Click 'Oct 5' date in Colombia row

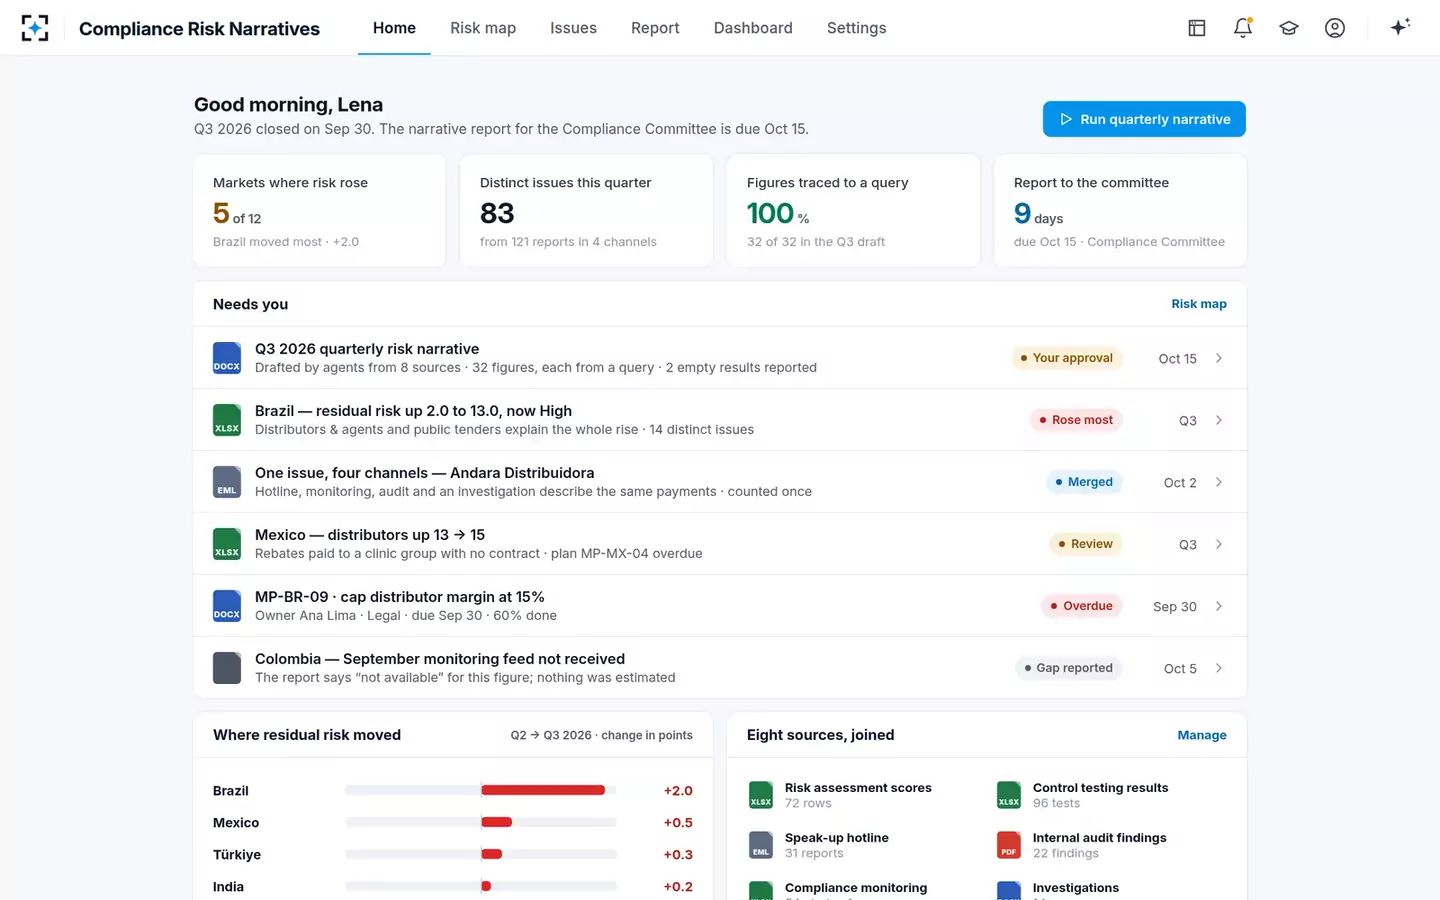tap(1180, 669)
